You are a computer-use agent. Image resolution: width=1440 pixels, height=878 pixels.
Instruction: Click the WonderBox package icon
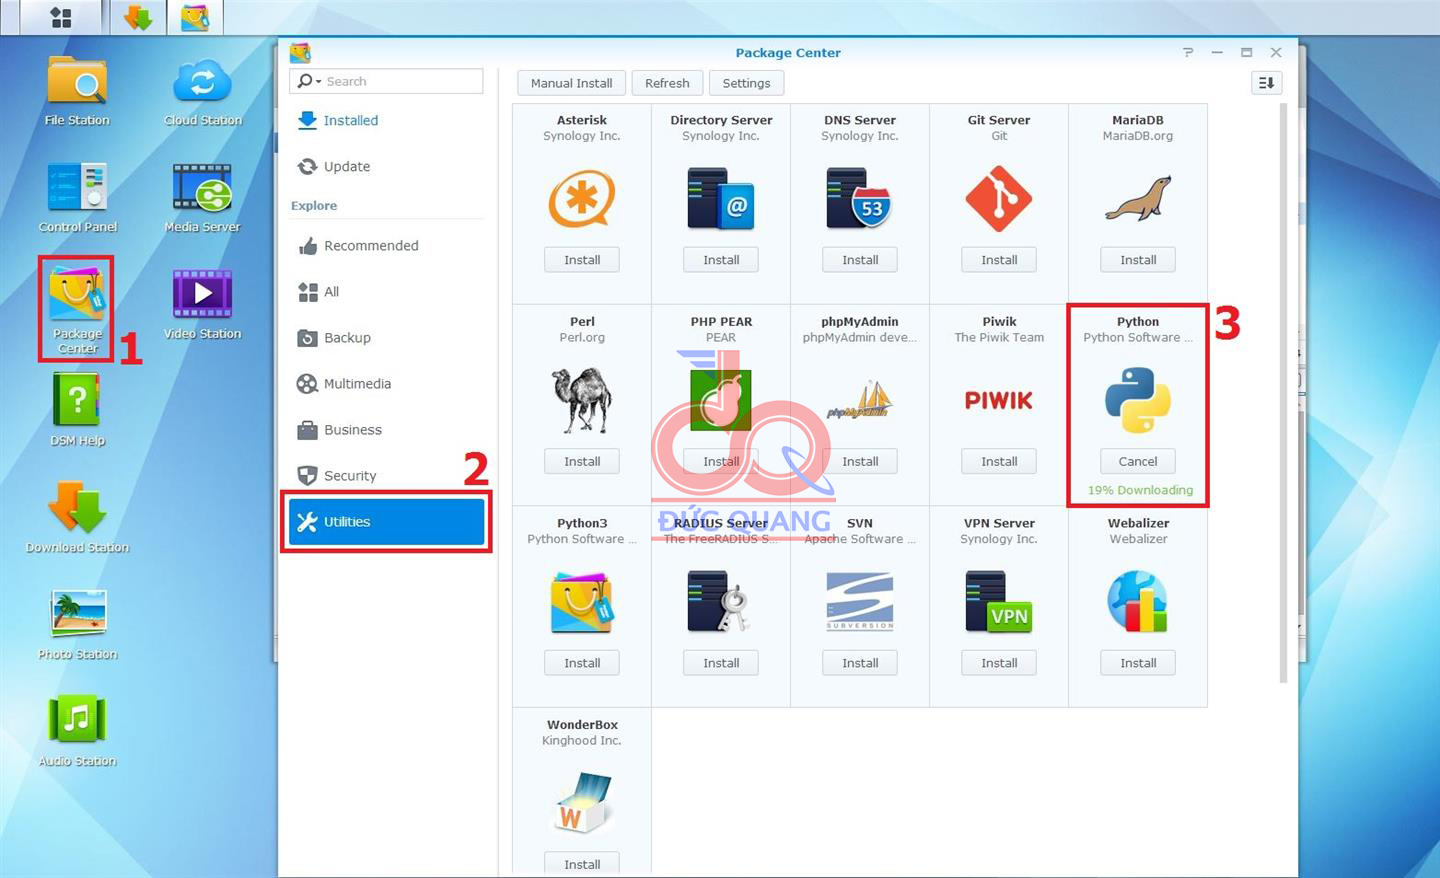point(582,803)
